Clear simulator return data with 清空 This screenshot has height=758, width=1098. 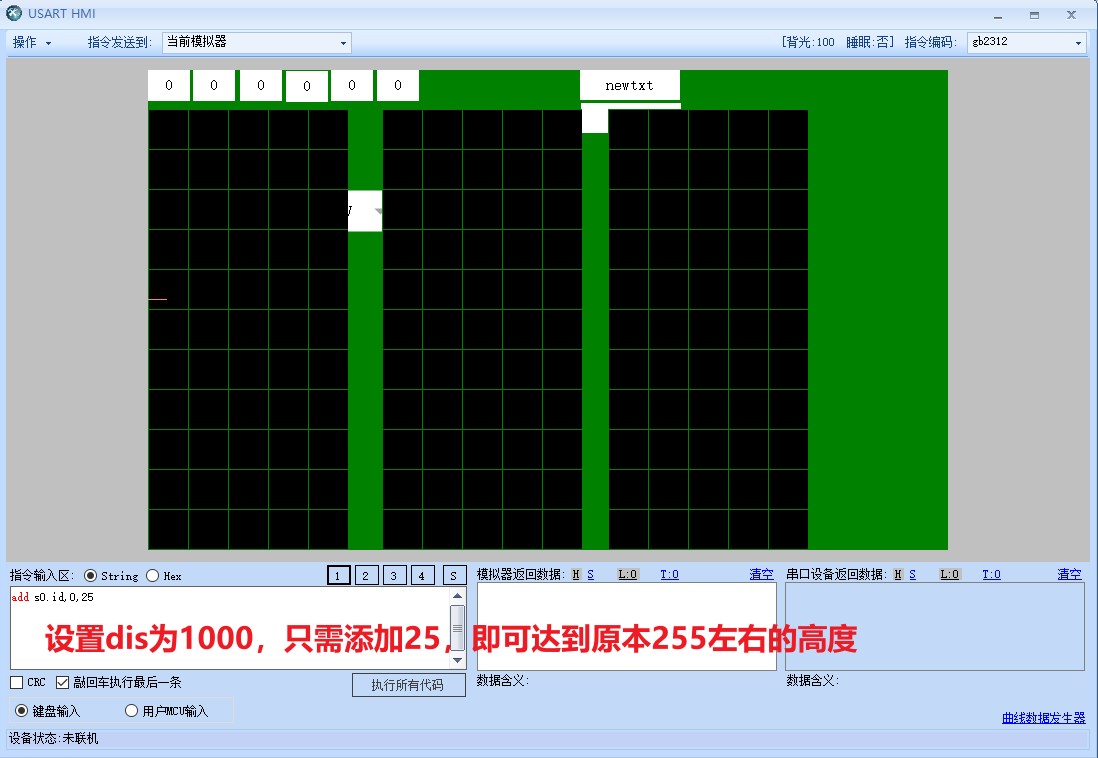point(761,574)
